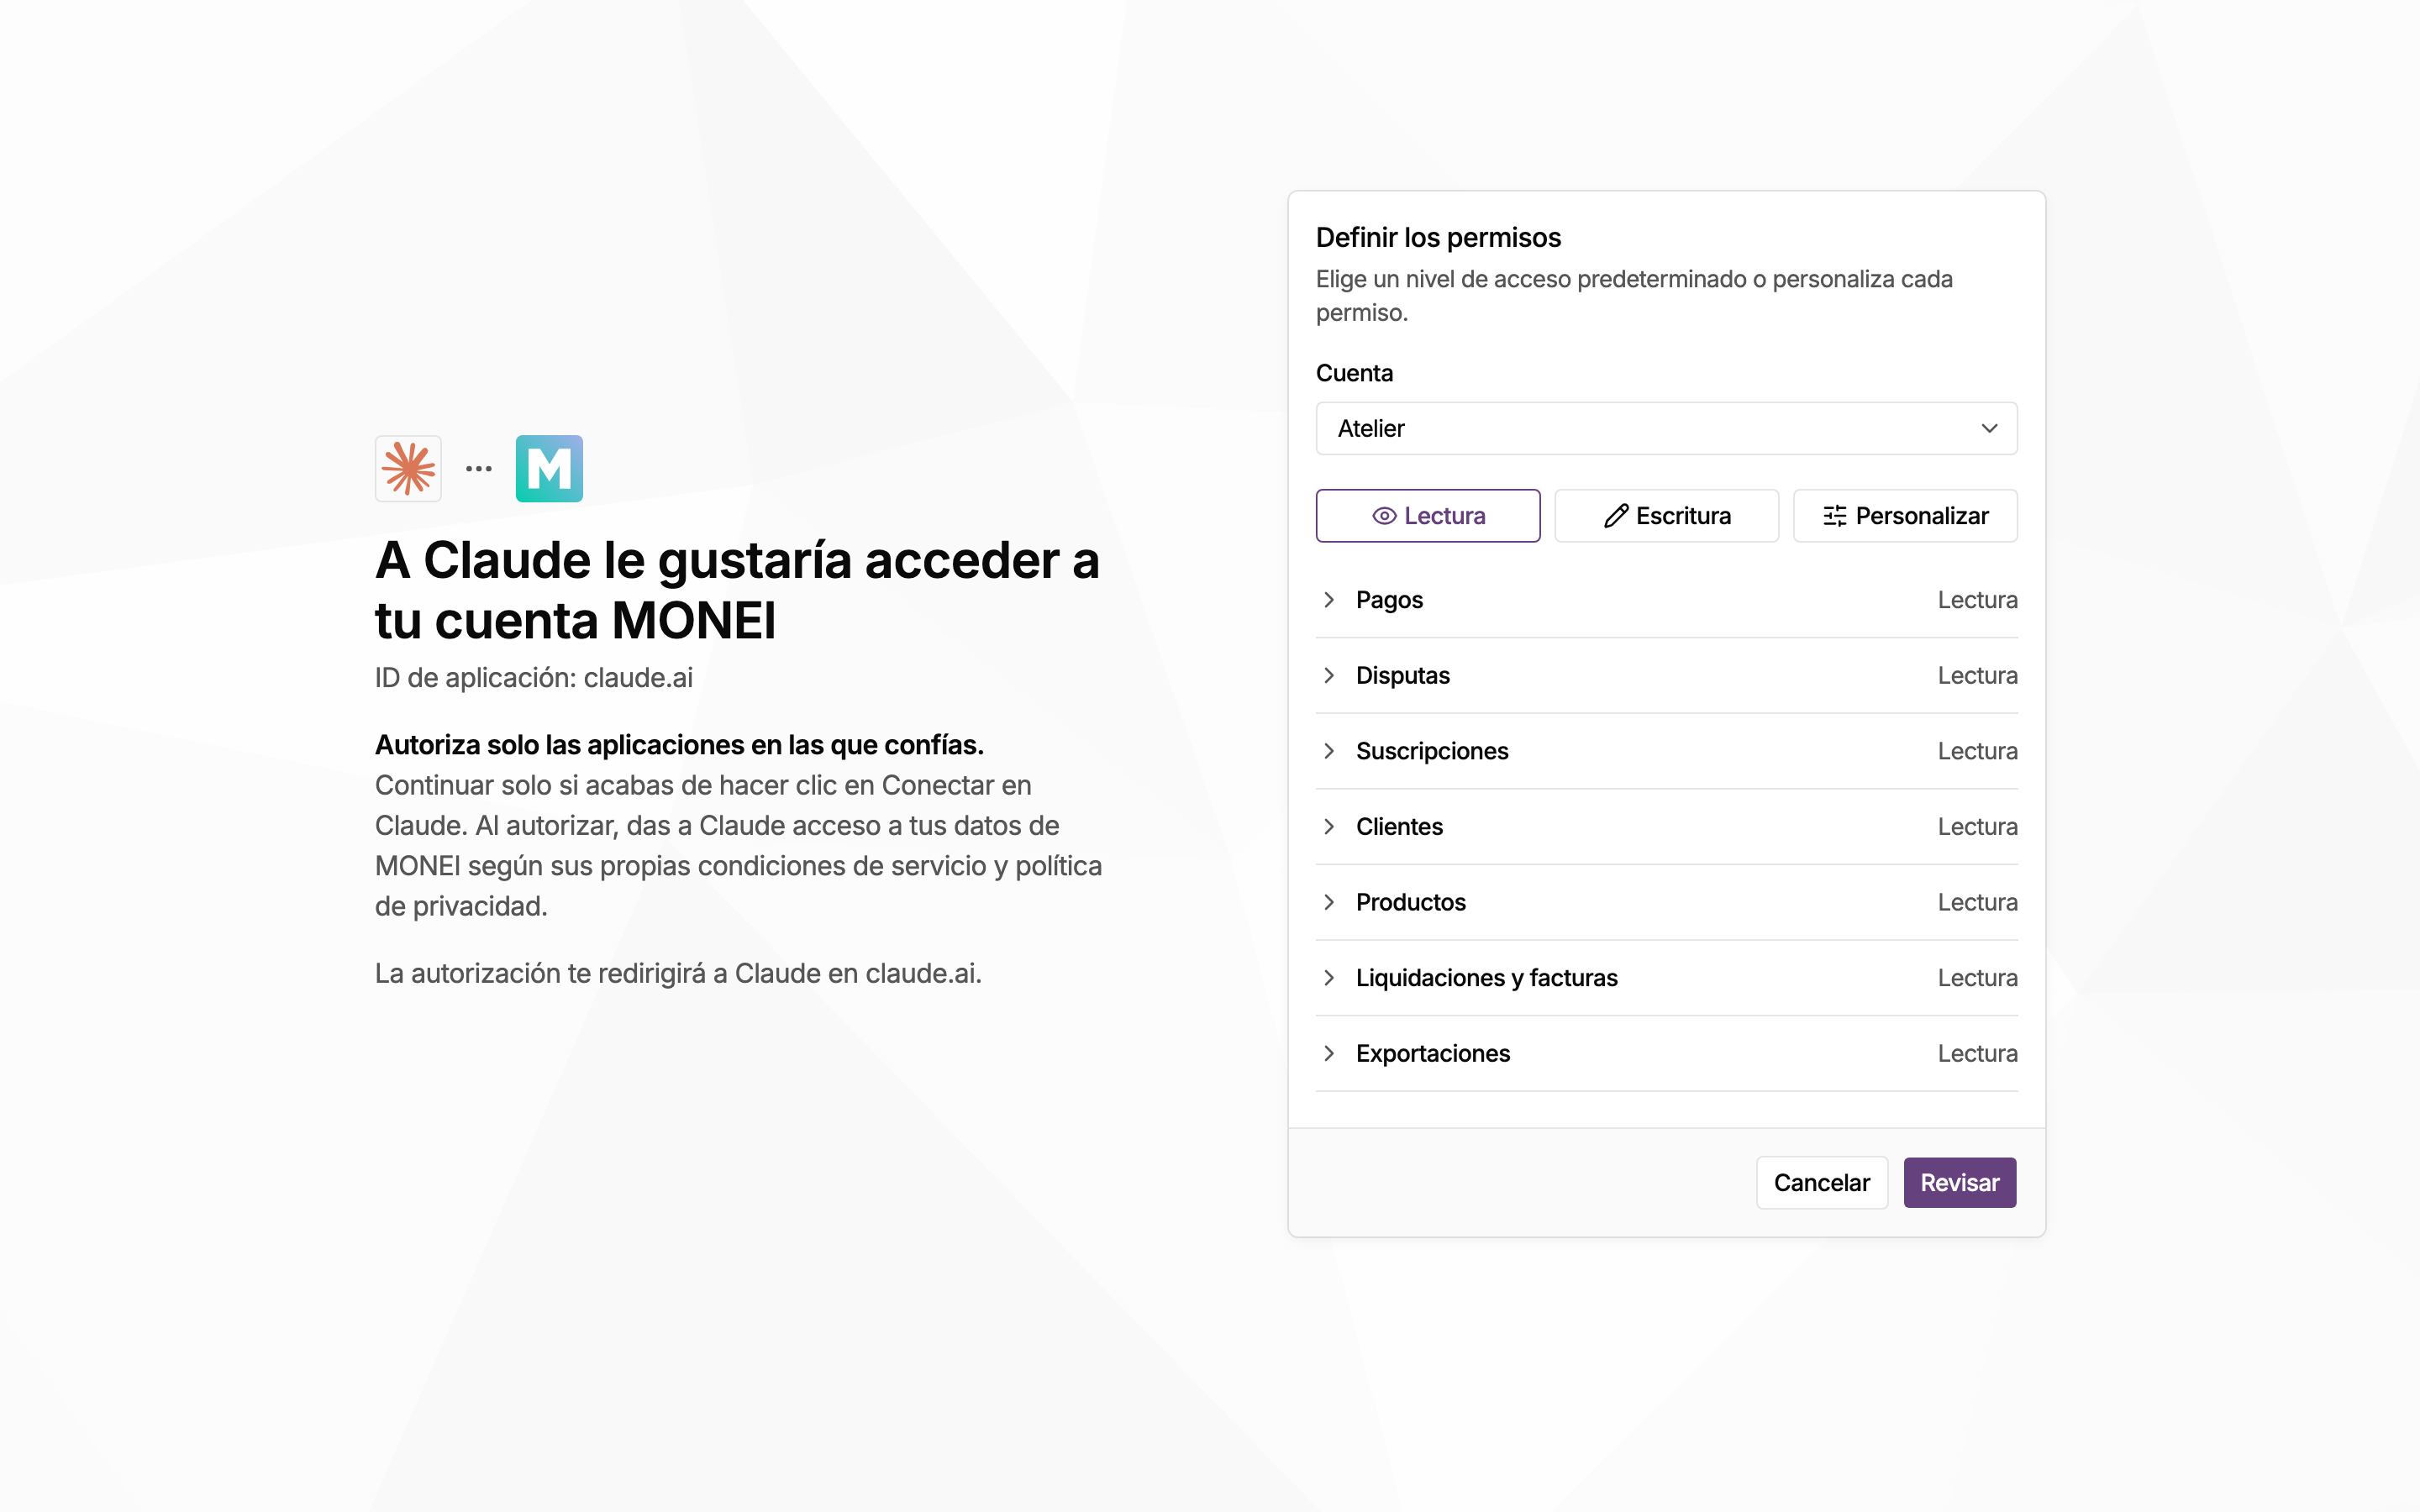Expand the Clientes permission chevron
The image size is (2420, 1512).
click(1329, 827)
